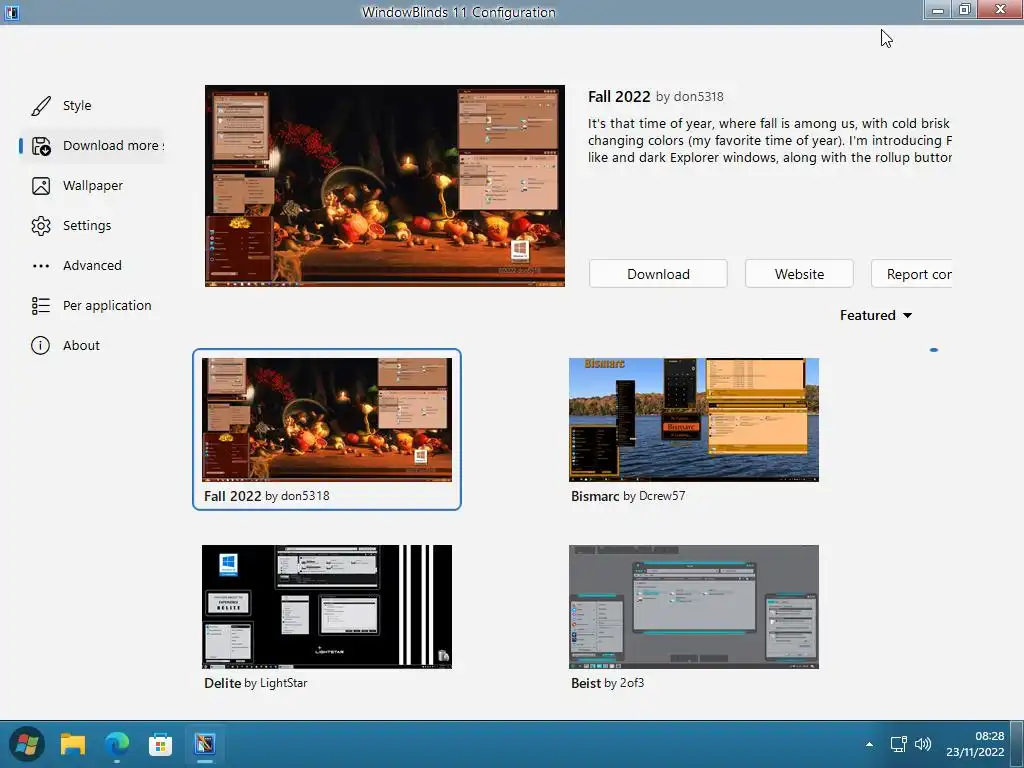
Task: Click the Advanced three-dots icon
Action: (x=40, y=266)
